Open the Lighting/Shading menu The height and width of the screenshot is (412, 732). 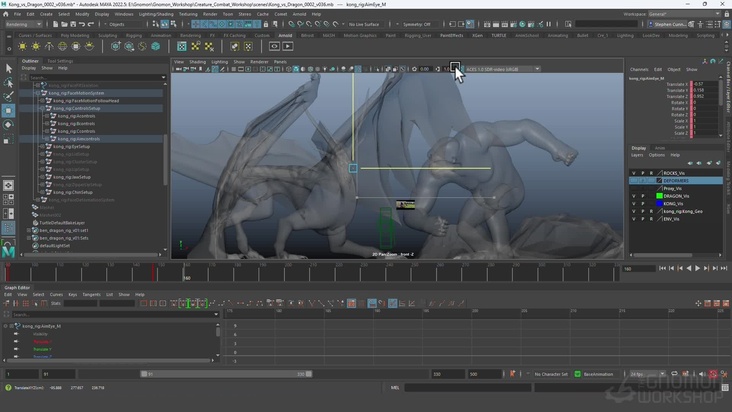point(155,14)
